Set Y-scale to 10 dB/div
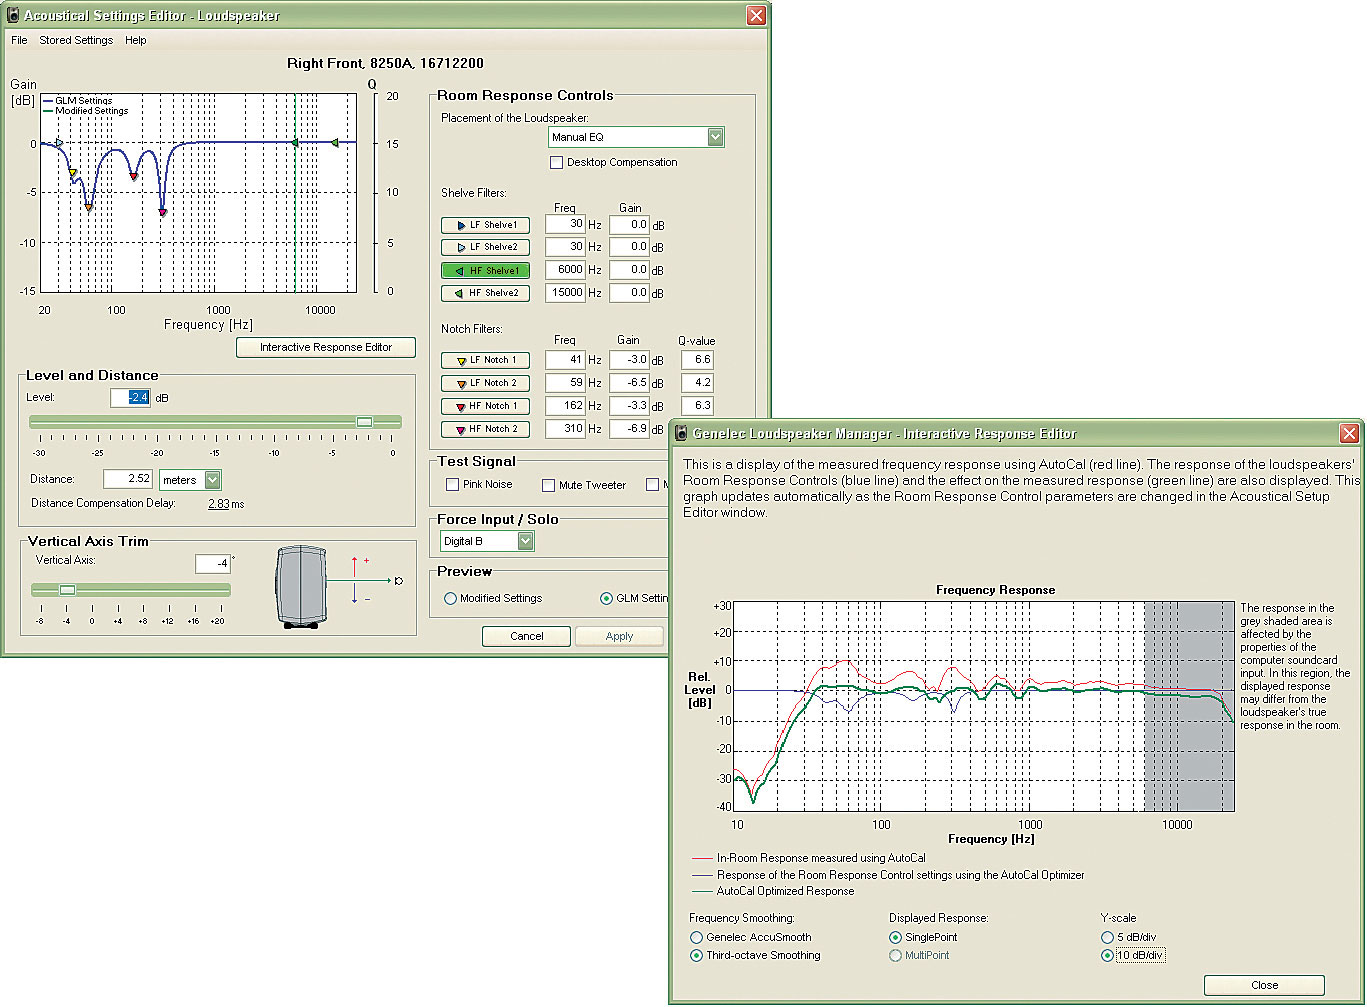Screen dimensions: 1367x1007 click(1107, 955)
